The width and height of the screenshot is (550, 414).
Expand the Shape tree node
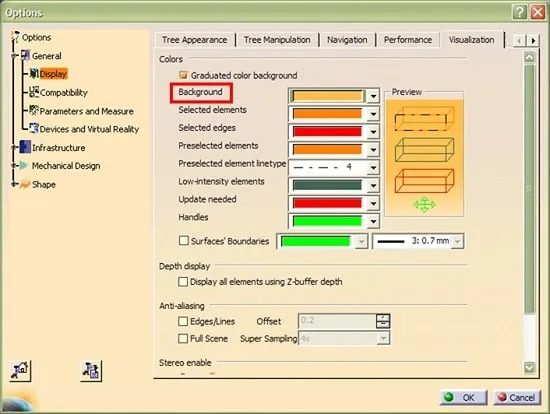pos(14,184)
